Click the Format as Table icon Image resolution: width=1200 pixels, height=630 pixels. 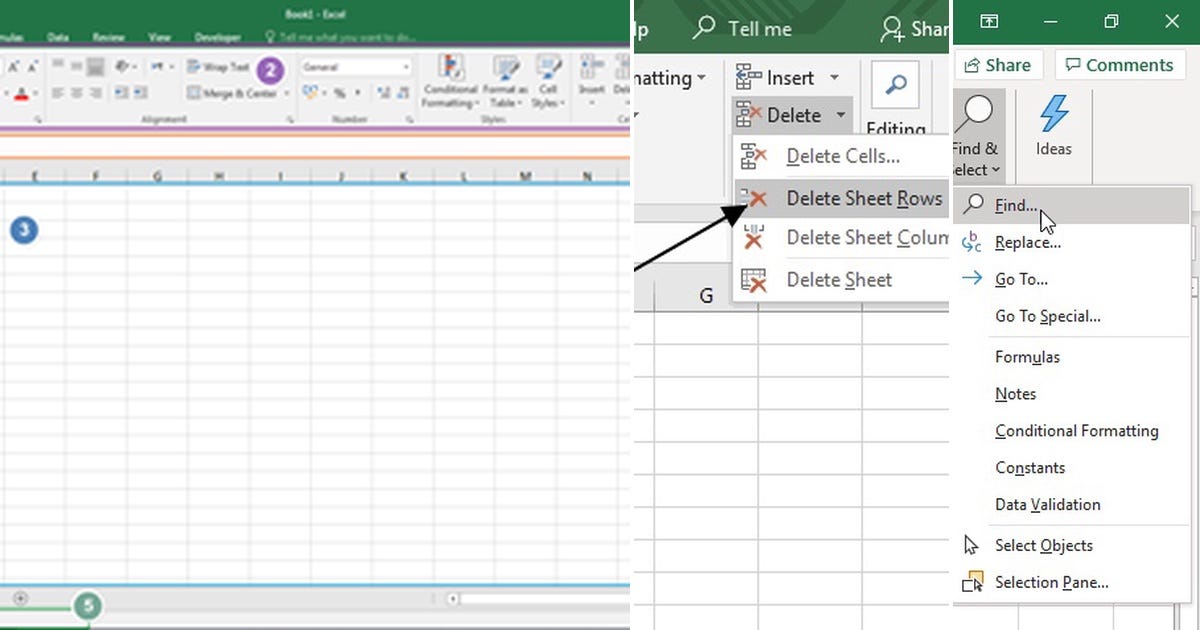tap(505, 70)
